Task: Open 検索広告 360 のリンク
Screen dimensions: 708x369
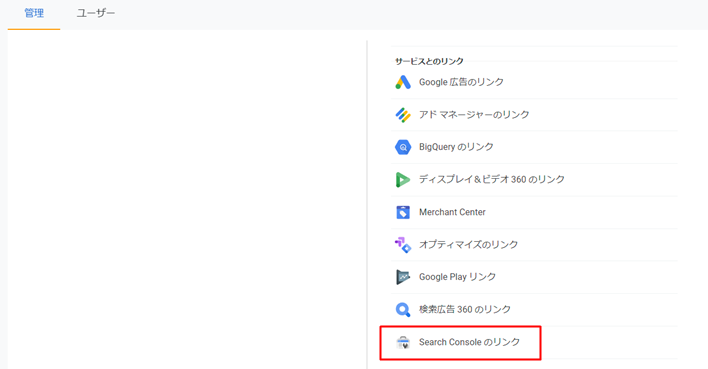Action: 465,309
